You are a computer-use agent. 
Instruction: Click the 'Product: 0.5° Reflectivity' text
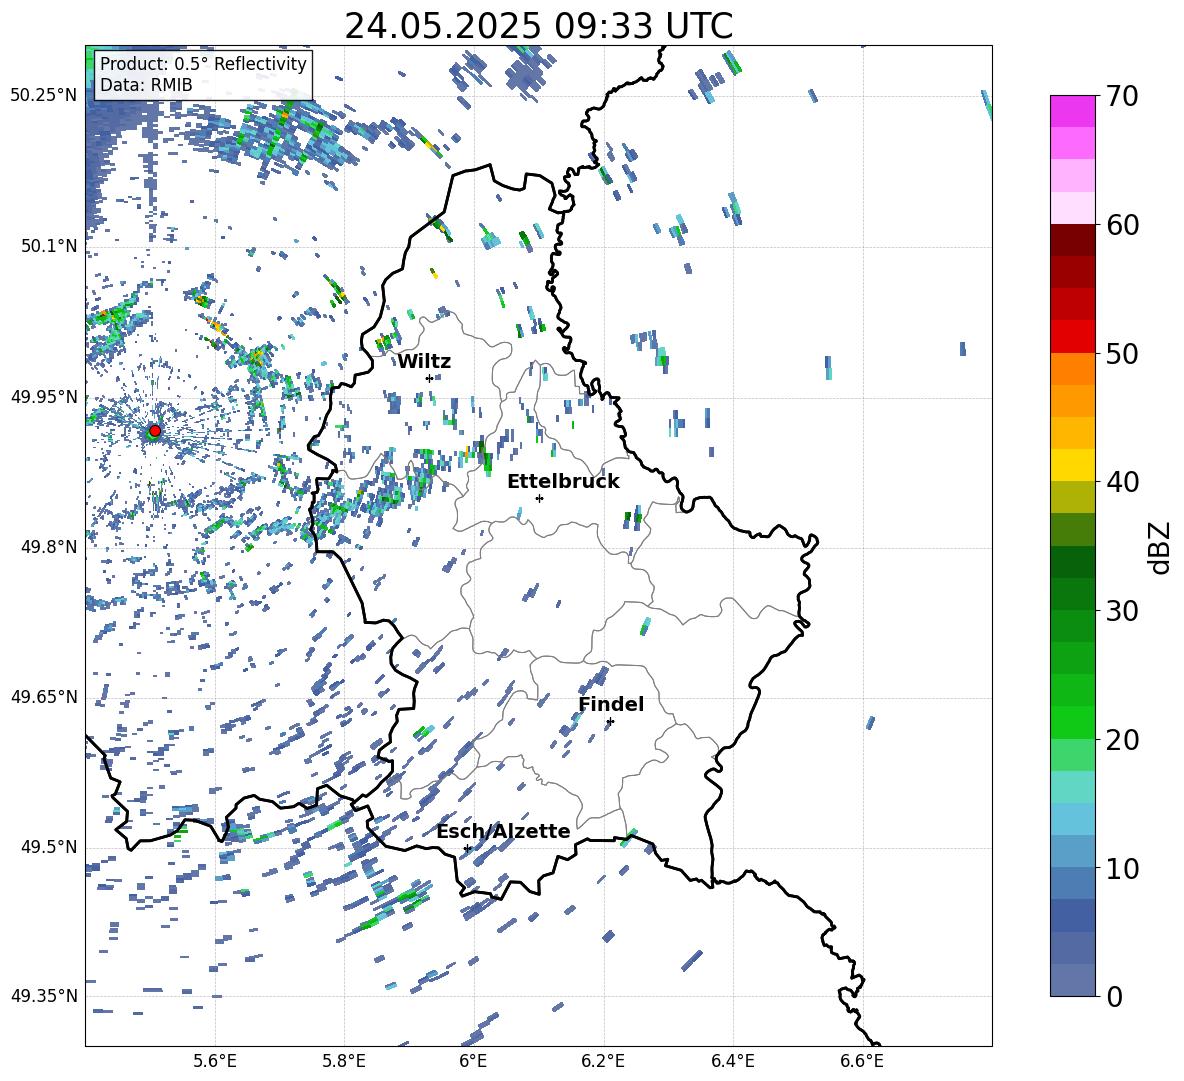point(203,63)
